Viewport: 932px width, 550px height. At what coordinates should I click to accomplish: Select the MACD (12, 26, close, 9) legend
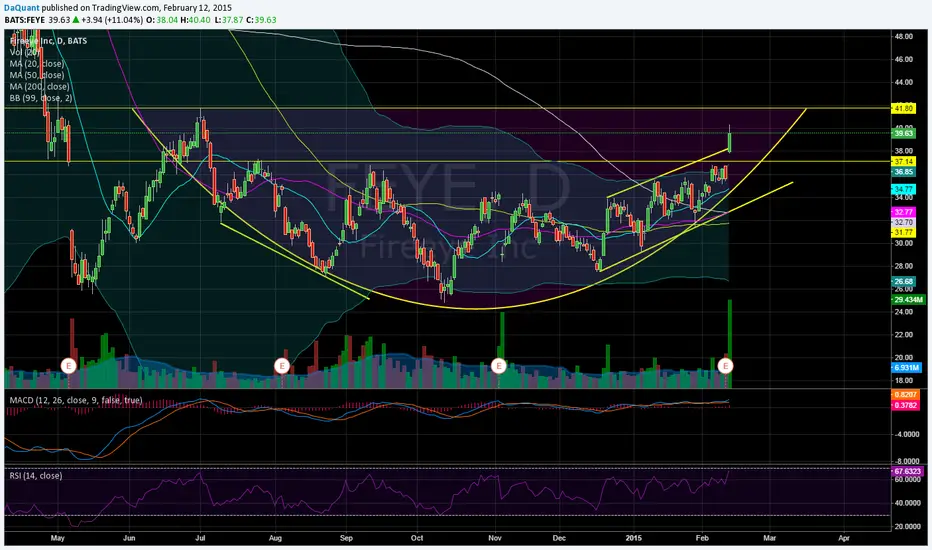pos(75,400)
